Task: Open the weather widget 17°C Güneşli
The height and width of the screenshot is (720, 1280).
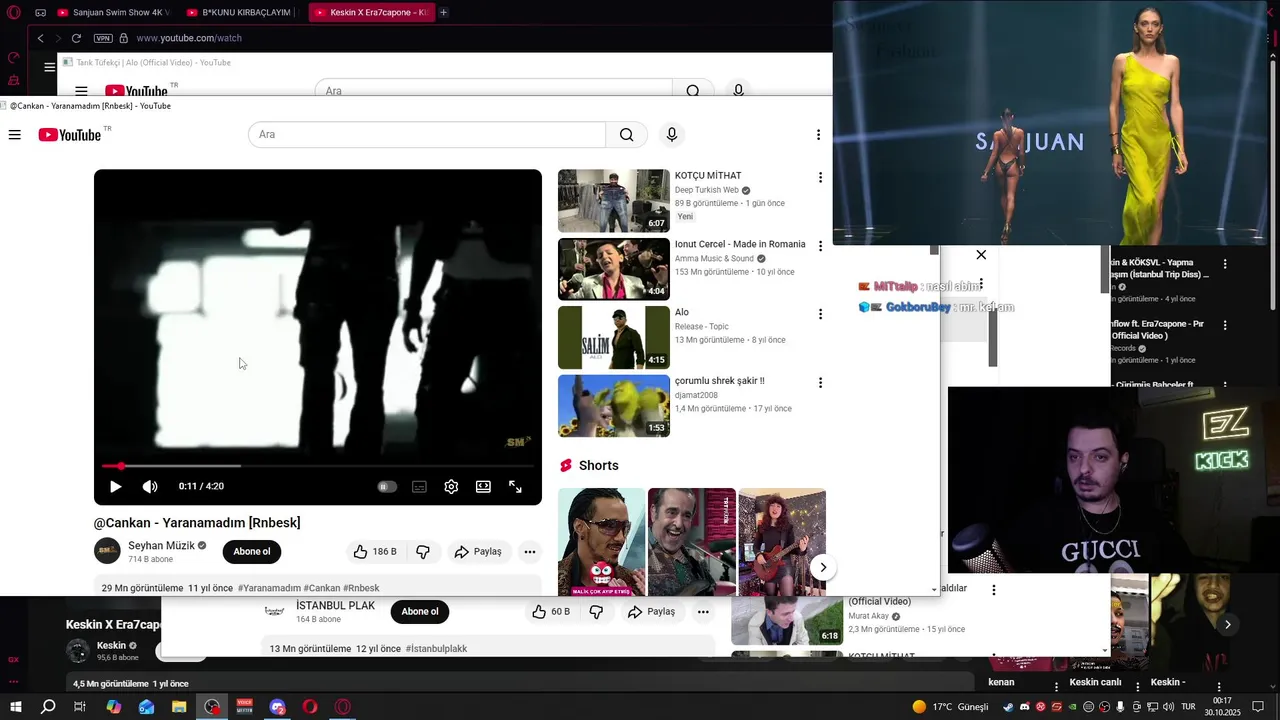Action: (x=950, y=707)
